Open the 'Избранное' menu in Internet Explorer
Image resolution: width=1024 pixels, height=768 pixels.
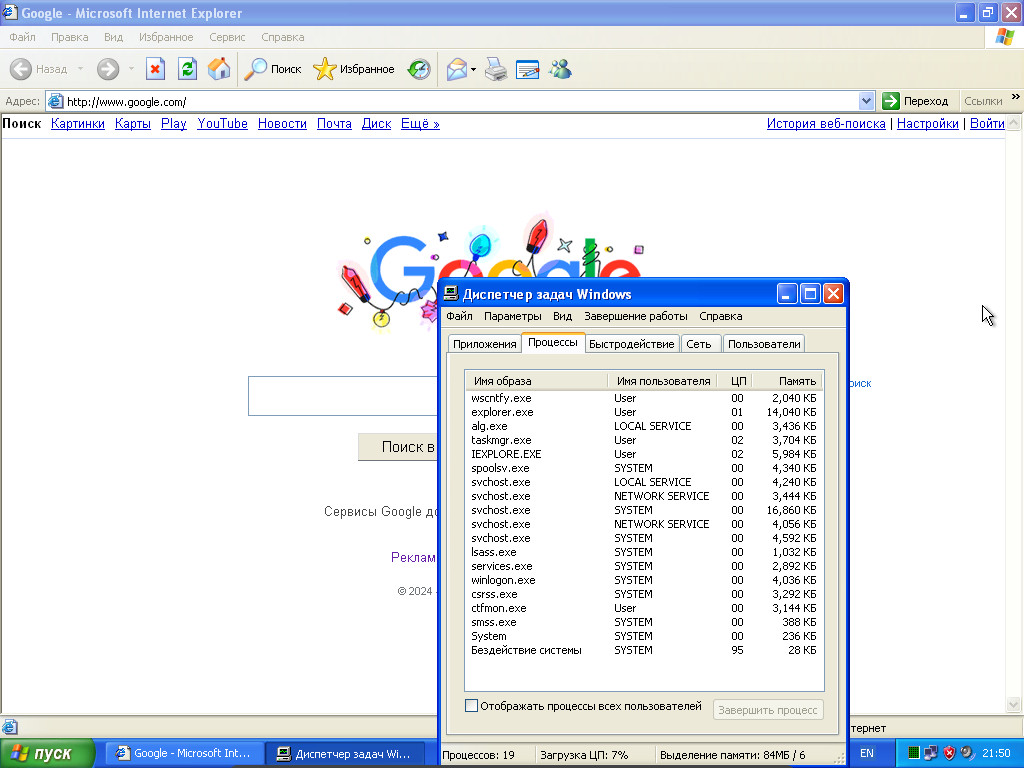click(166, 37)
